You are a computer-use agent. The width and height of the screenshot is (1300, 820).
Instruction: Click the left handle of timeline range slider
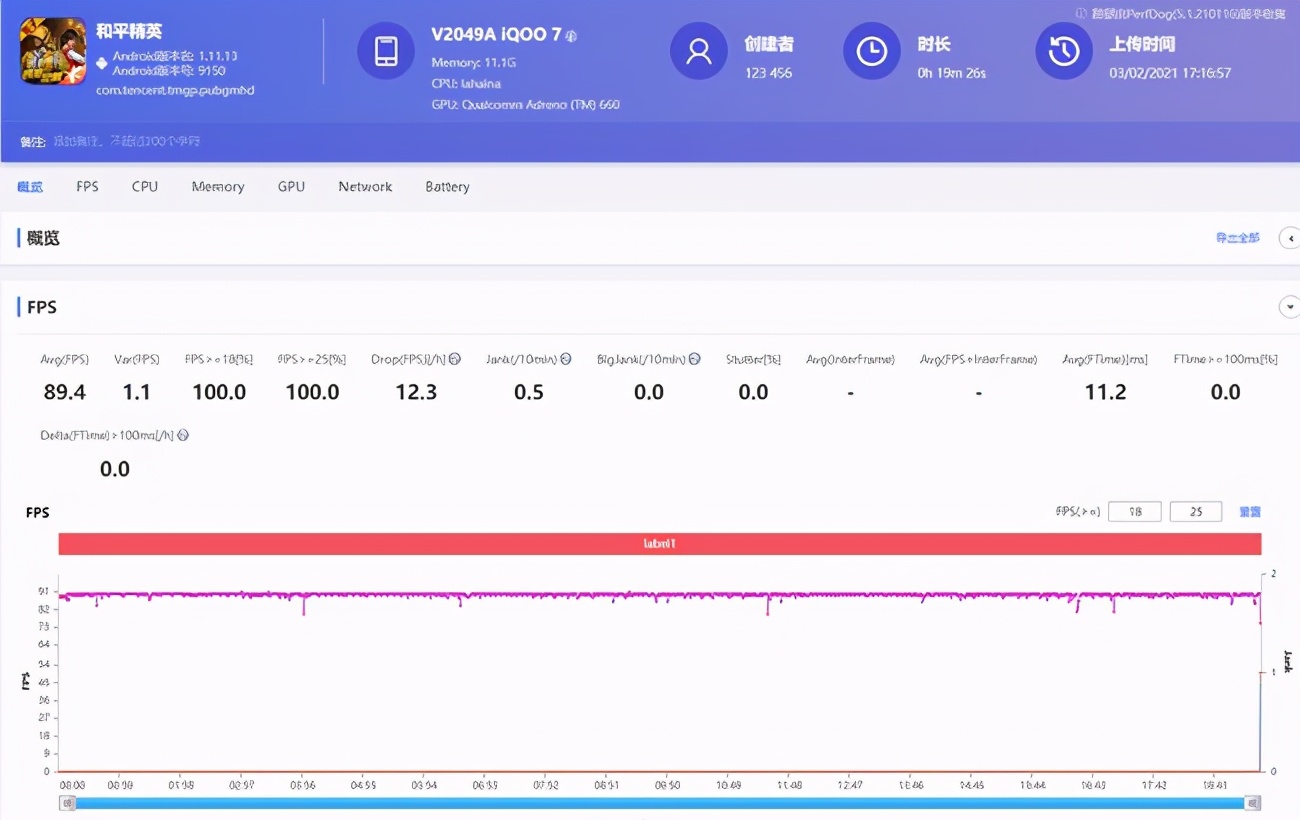(68, 803)
